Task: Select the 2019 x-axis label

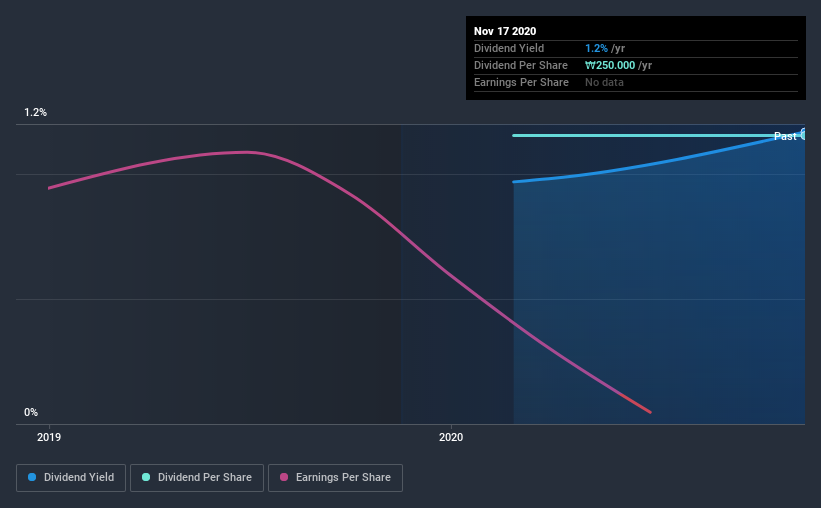Action: pyautogui.click(x=49, y=437)
